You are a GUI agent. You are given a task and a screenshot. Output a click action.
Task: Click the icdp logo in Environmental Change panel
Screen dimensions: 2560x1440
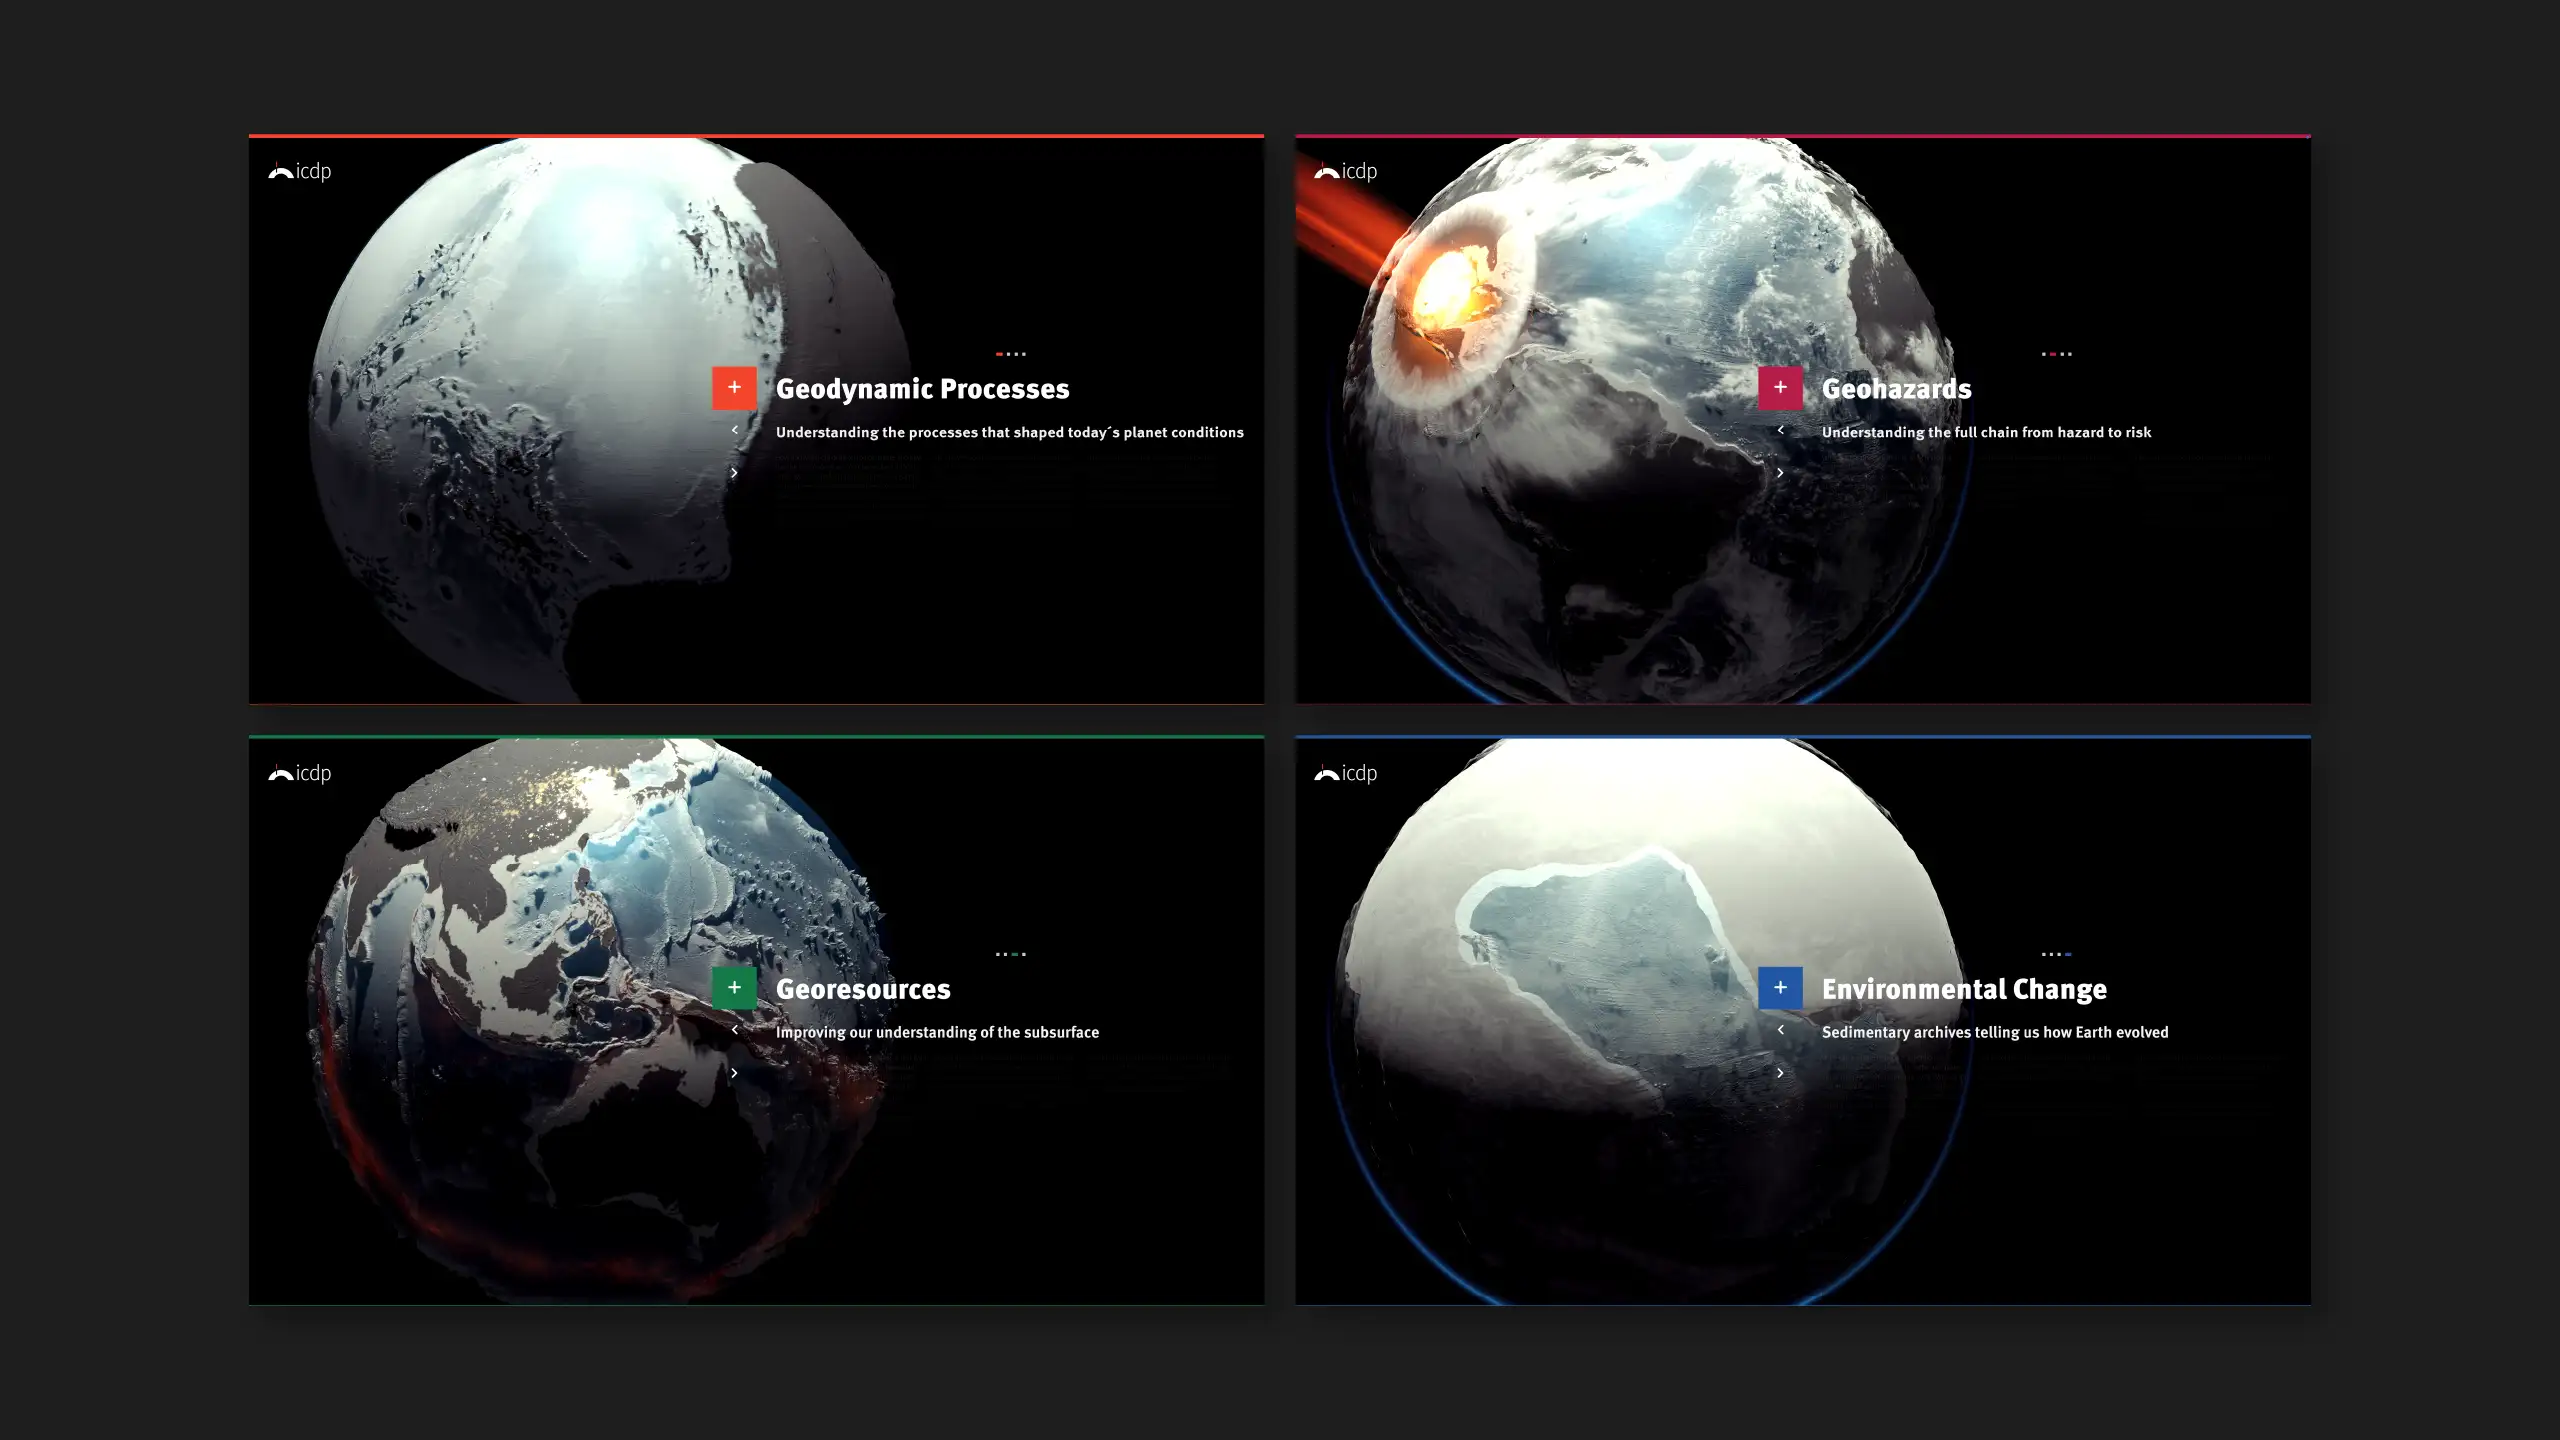[1346, 773]
